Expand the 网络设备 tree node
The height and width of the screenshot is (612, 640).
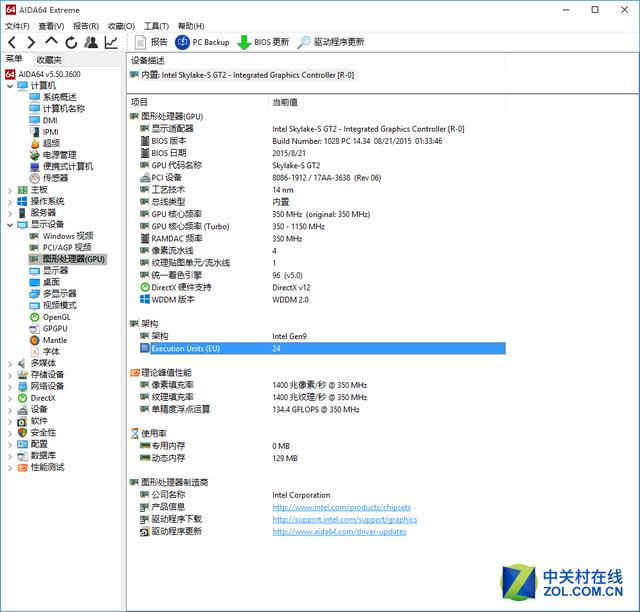[x=10, y=387]
